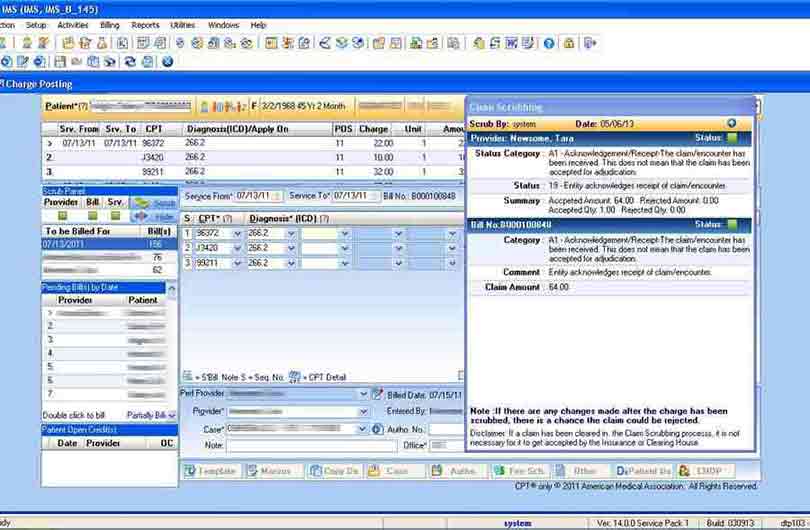Click the flask lab icon in toolbar
The width and height of the screenshot is (810, 530).
[102, 43]
